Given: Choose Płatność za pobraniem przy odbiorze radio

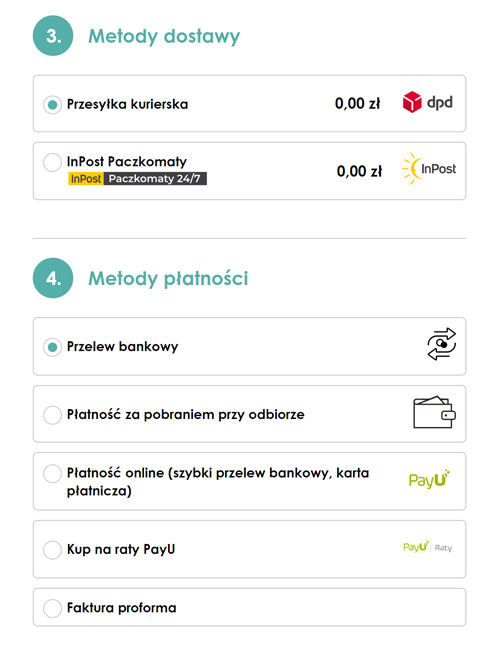Looking at the screenshot, I should [52, 415].
